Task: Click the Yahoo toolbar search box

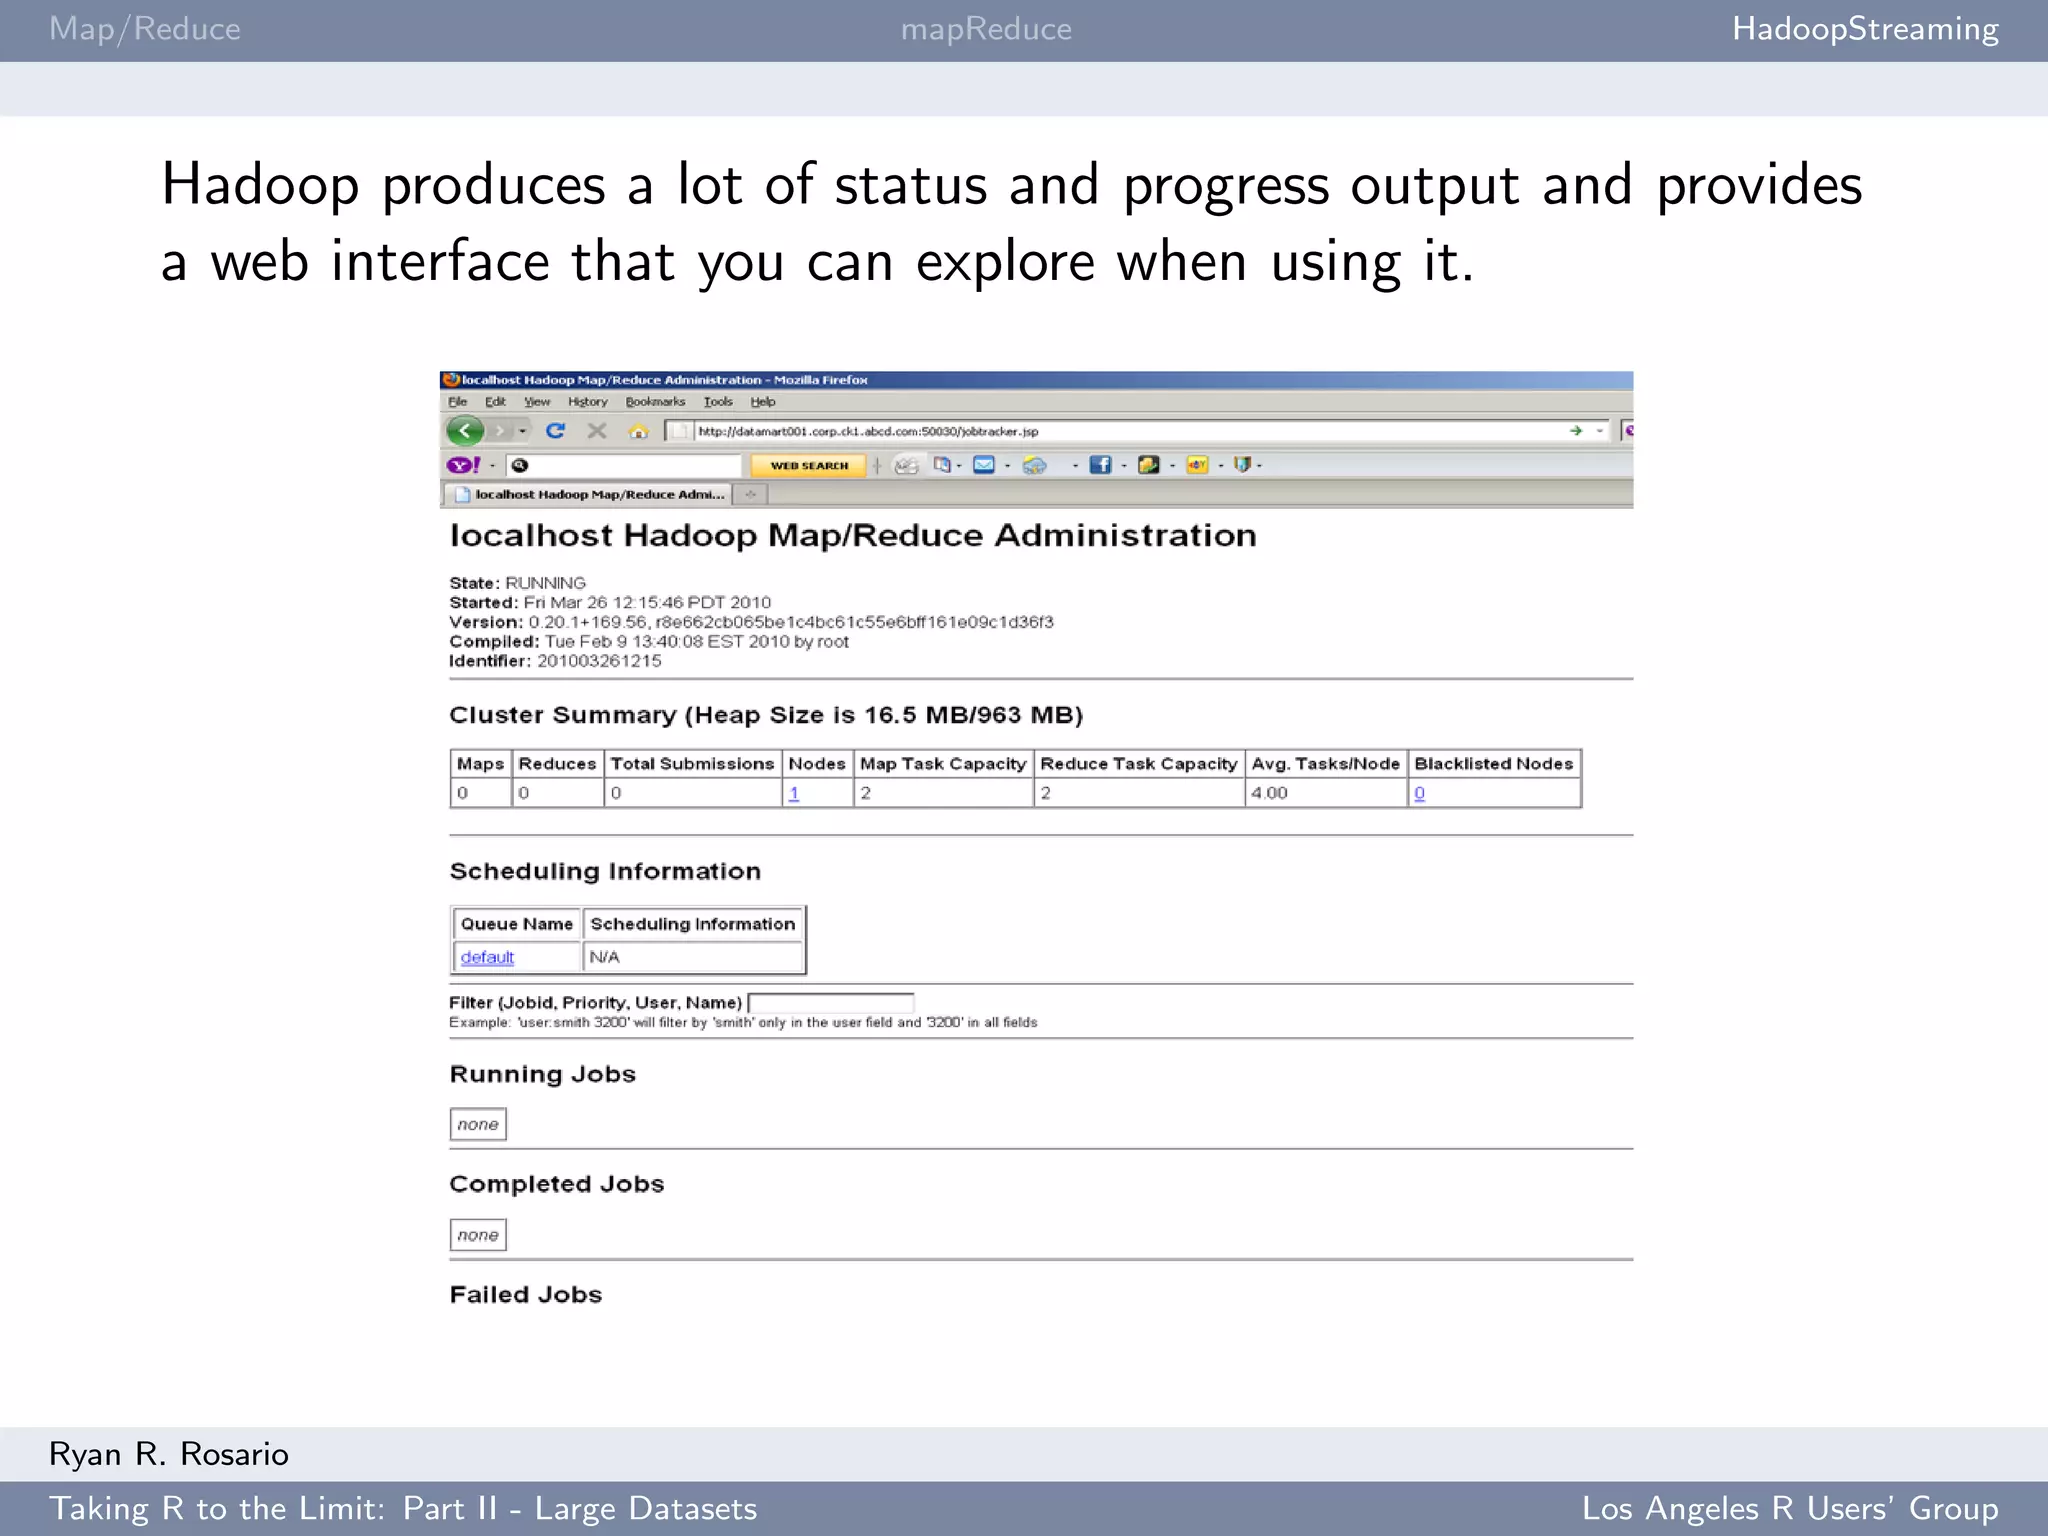Action: click(x=625, y=465)
